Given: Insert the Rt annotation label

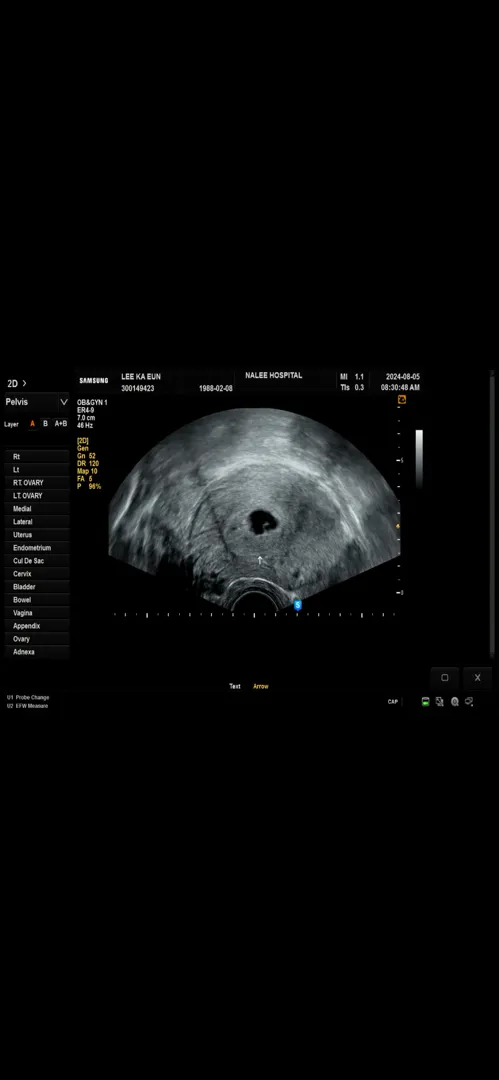Looking at the screenshot, I should tap(37, 457).
